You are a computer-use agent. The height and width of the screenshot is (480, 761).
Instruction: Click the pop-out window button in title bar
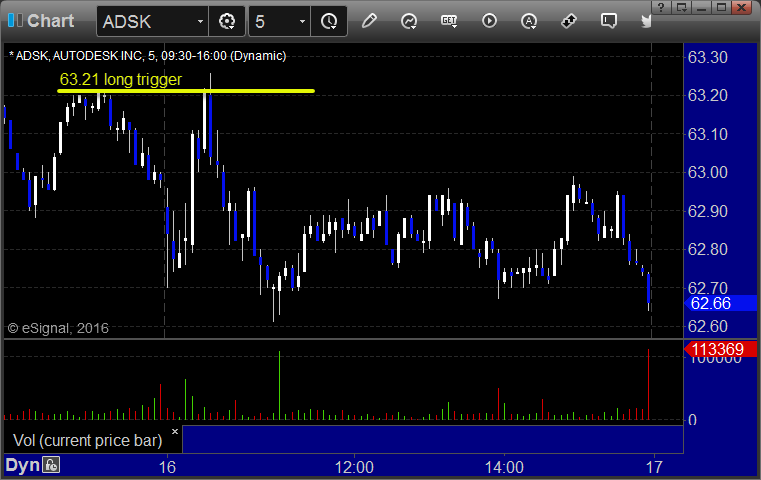[682, 7]
